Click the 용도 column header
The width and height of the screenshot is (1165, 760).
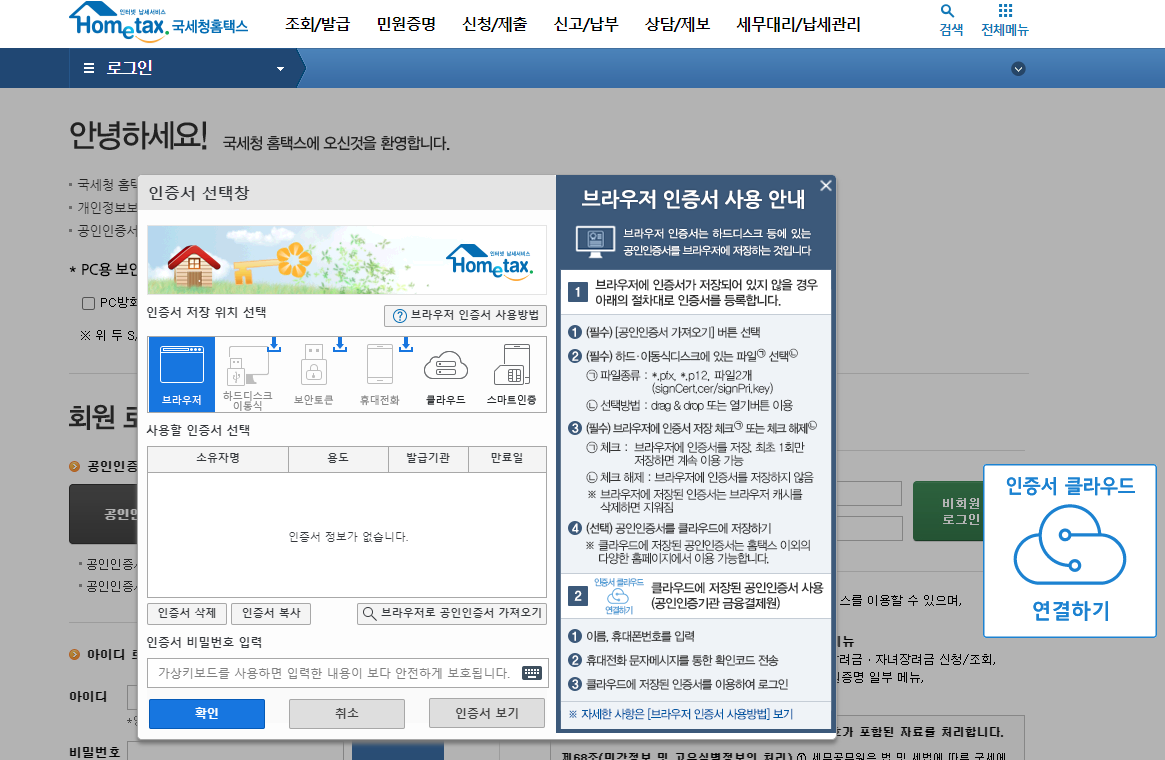coord(338,458)
